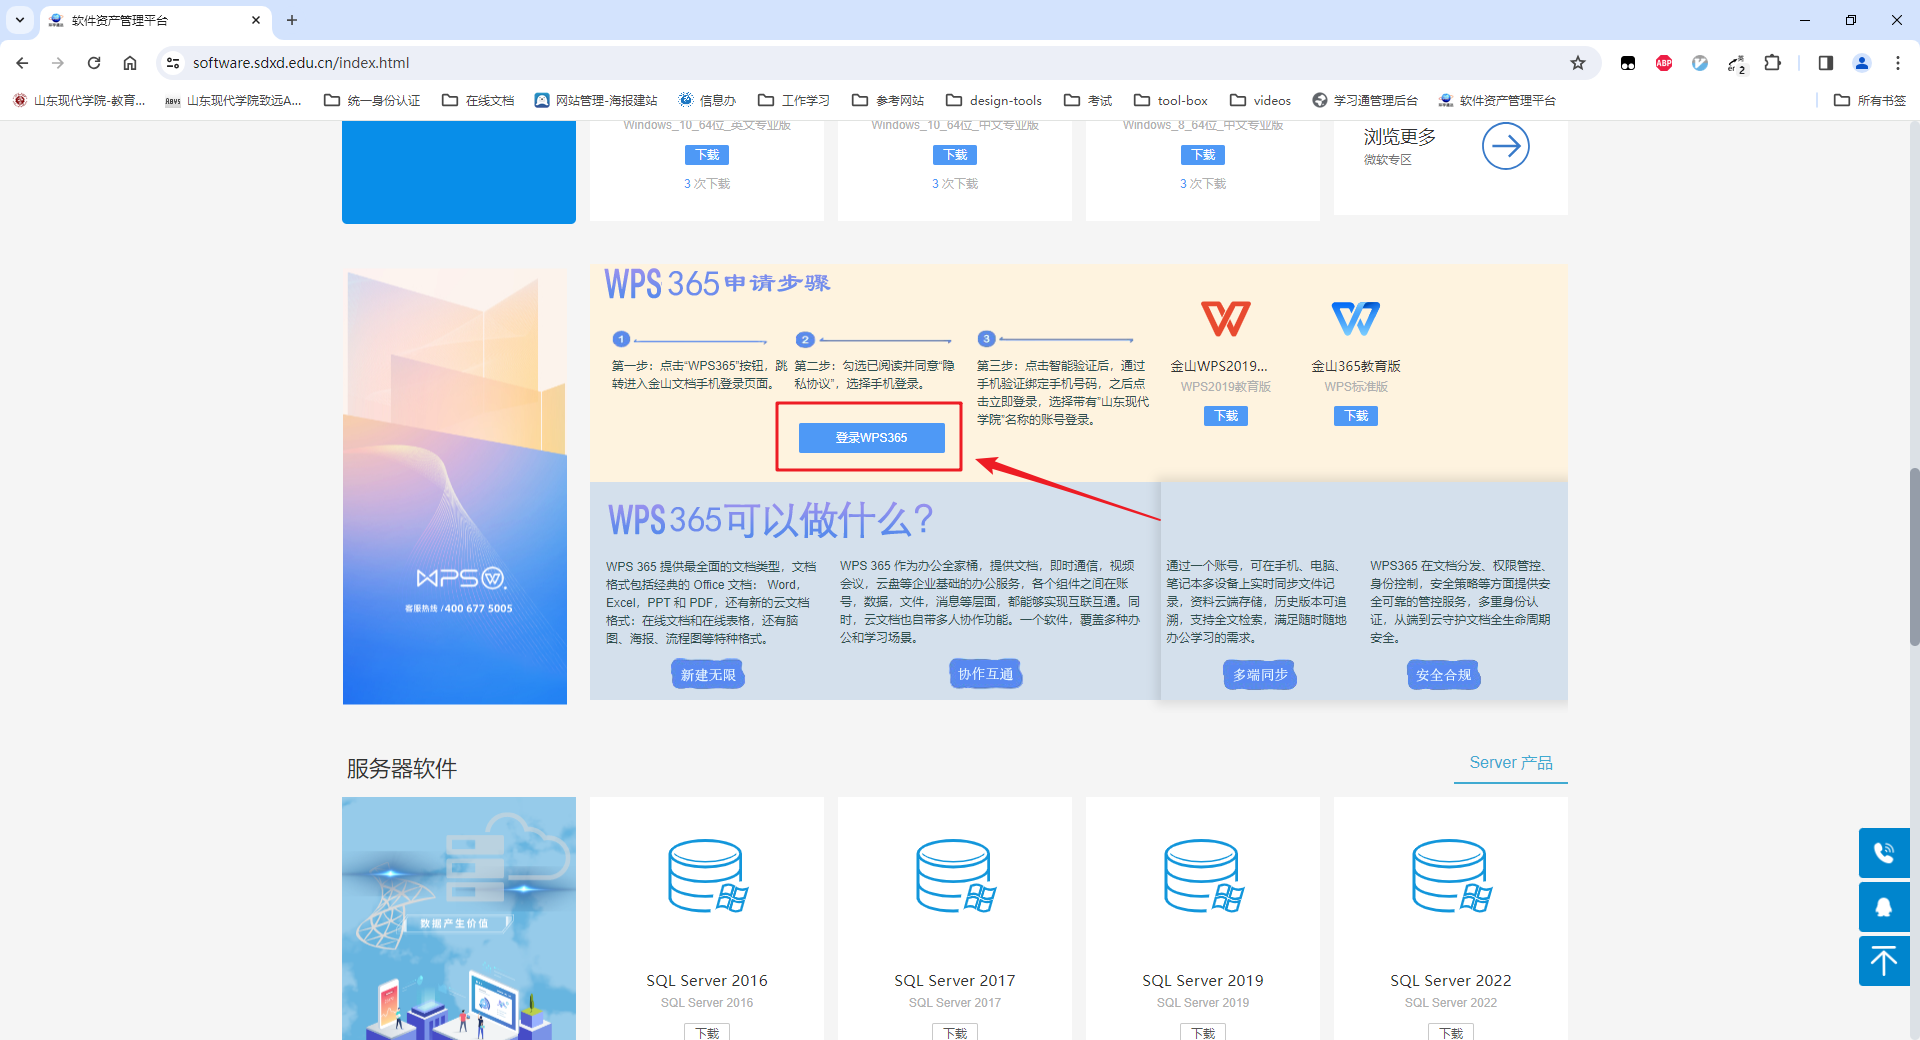The width and height of the screenshot is (1920, 1040).
Task: Open the 考试 bookmark folder
Action: click(x=1088, y=100)
